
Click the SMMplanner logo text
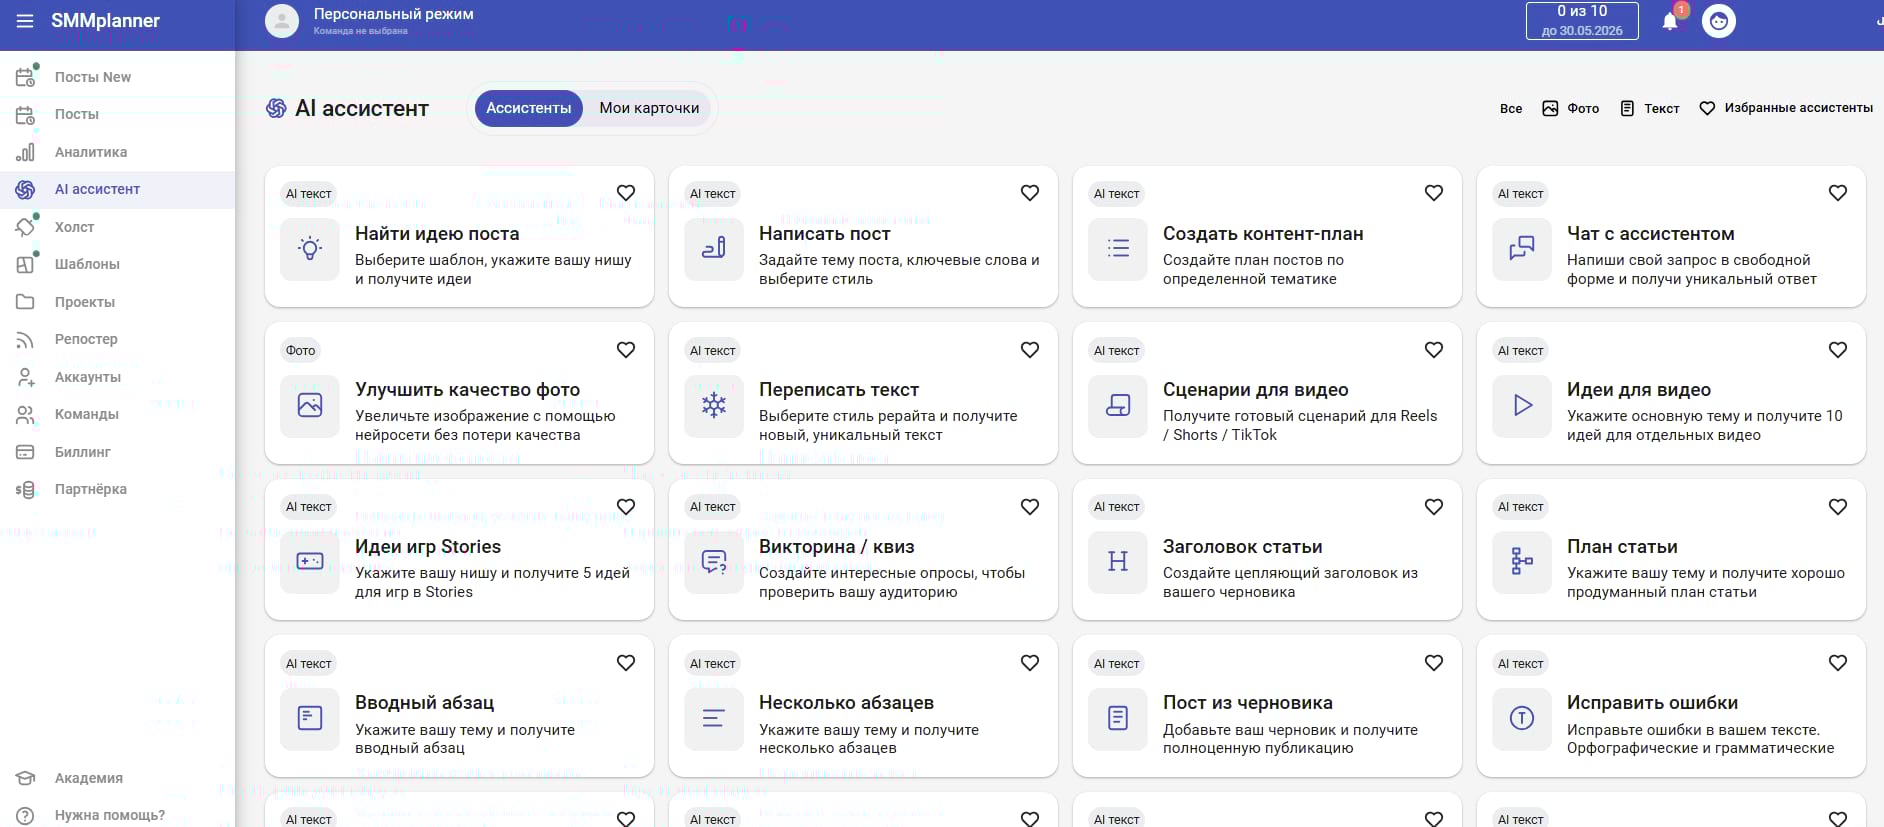[x=105, y=21]
